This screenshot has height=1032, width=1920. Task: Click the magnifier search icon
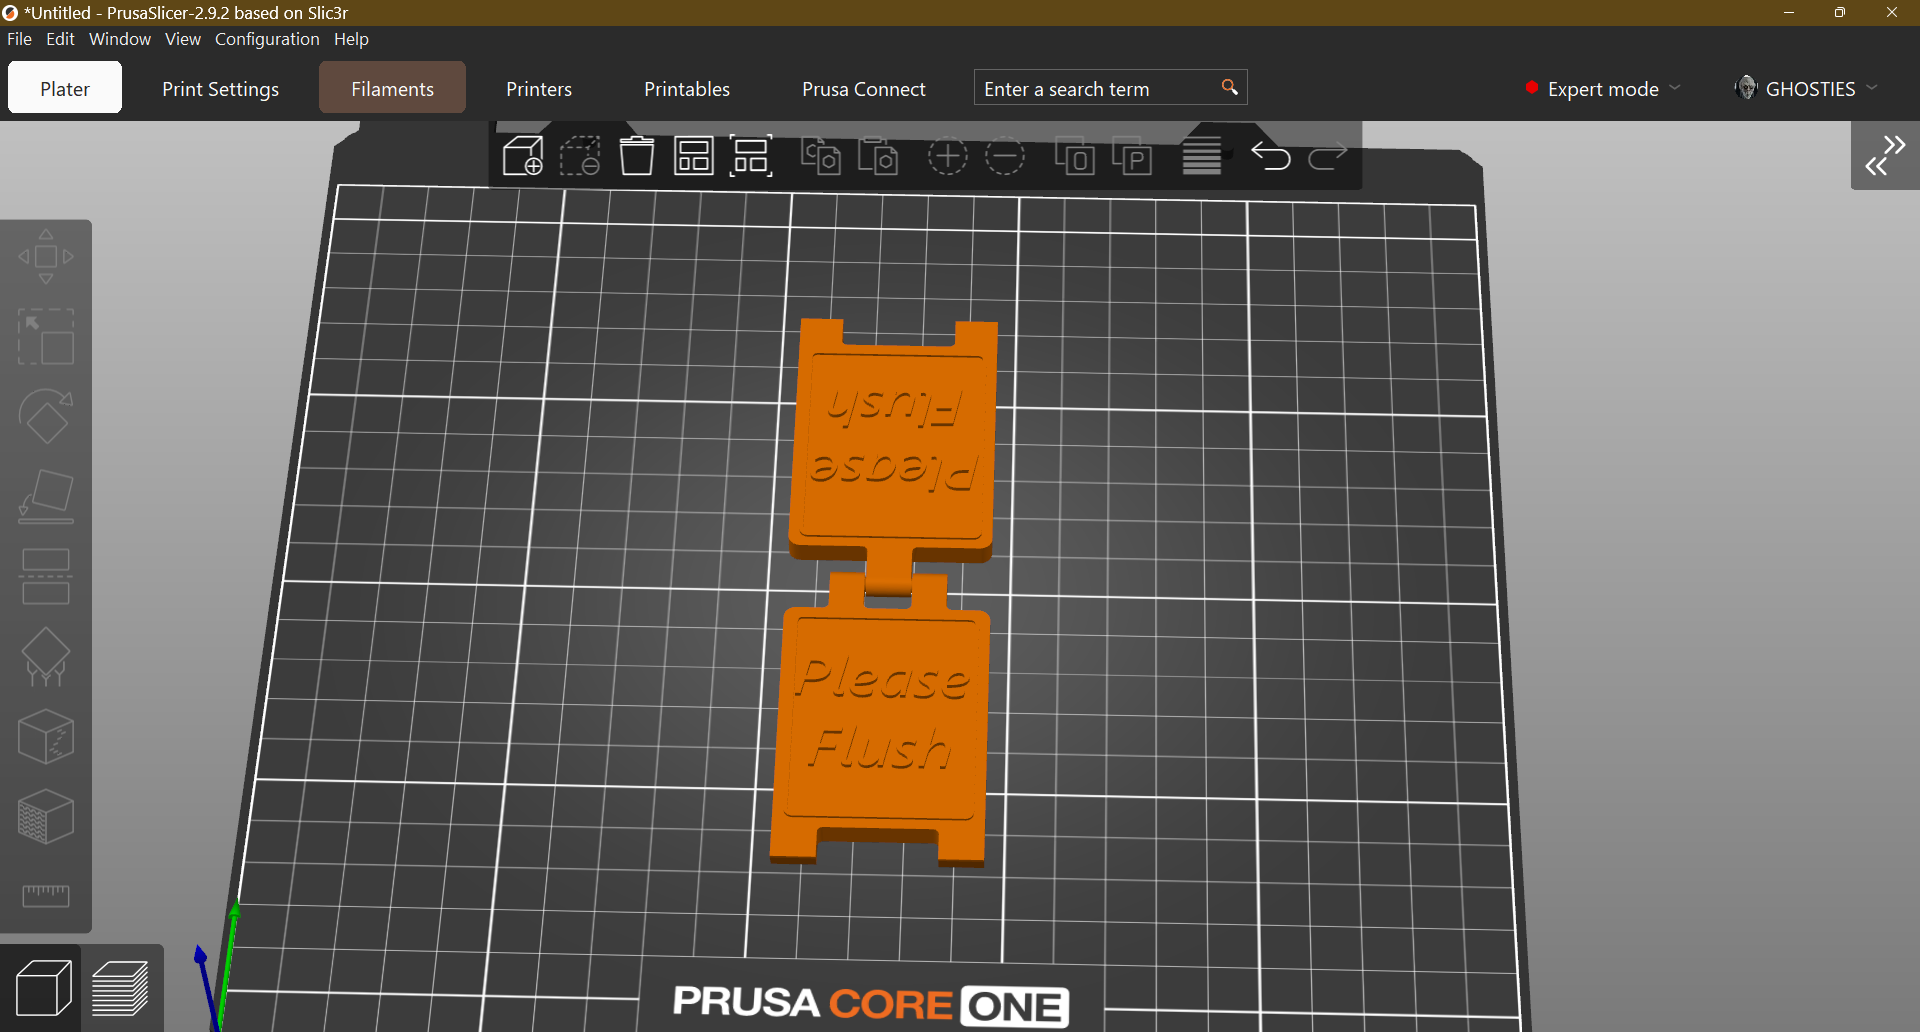(1230, 88)
